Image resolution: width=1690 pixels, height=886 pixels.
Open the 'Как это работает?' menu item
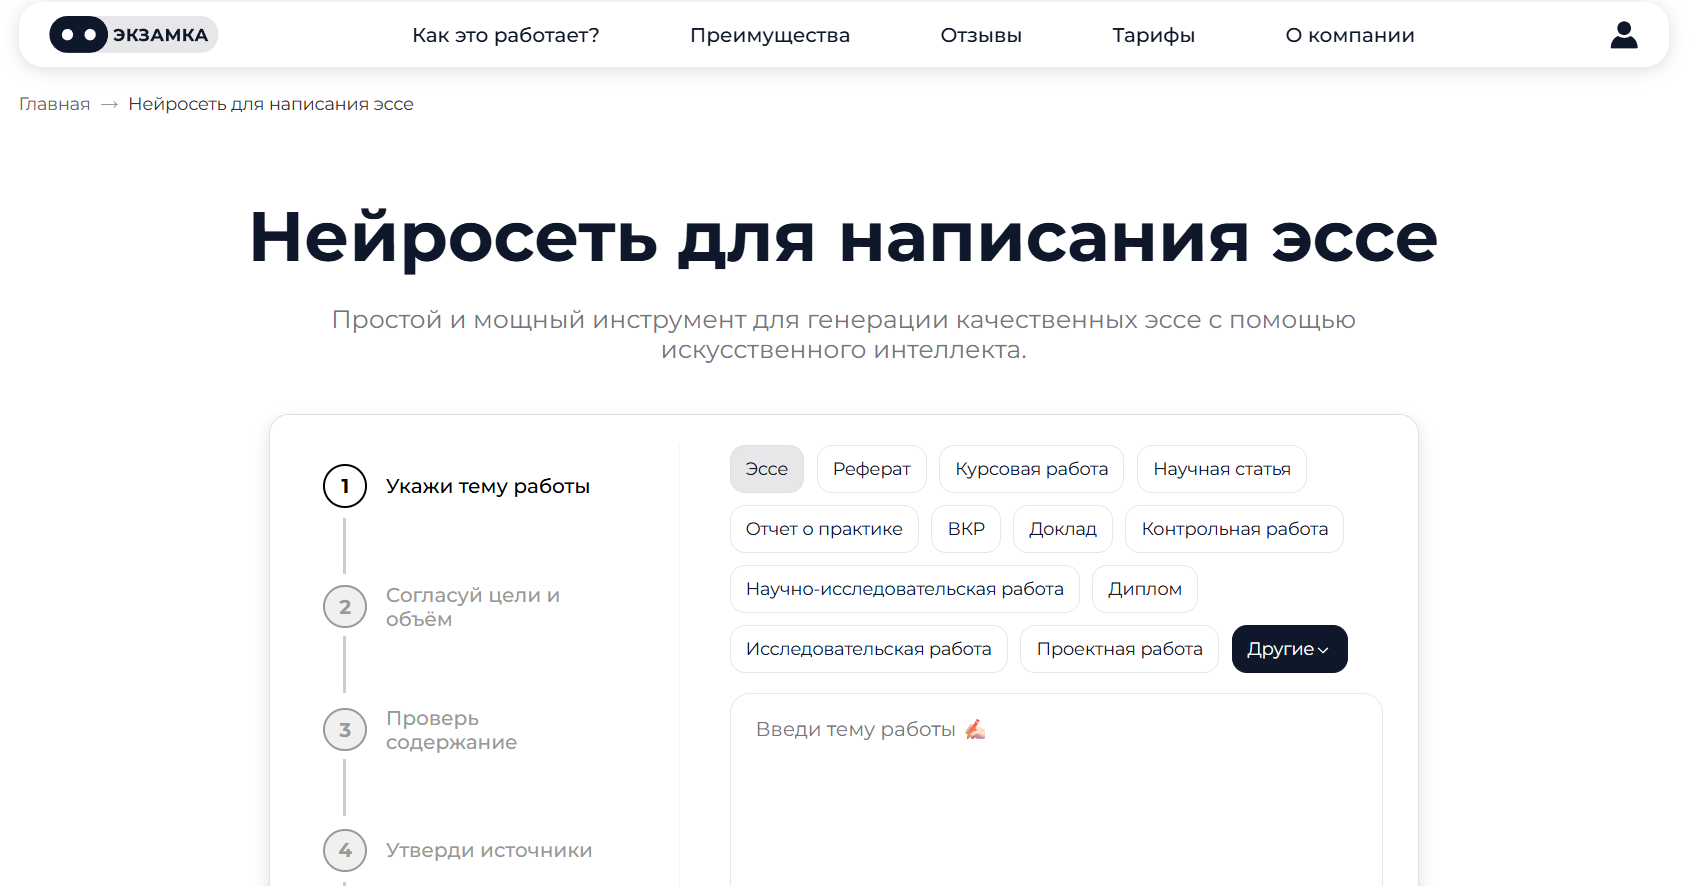[x=506, y=35]
